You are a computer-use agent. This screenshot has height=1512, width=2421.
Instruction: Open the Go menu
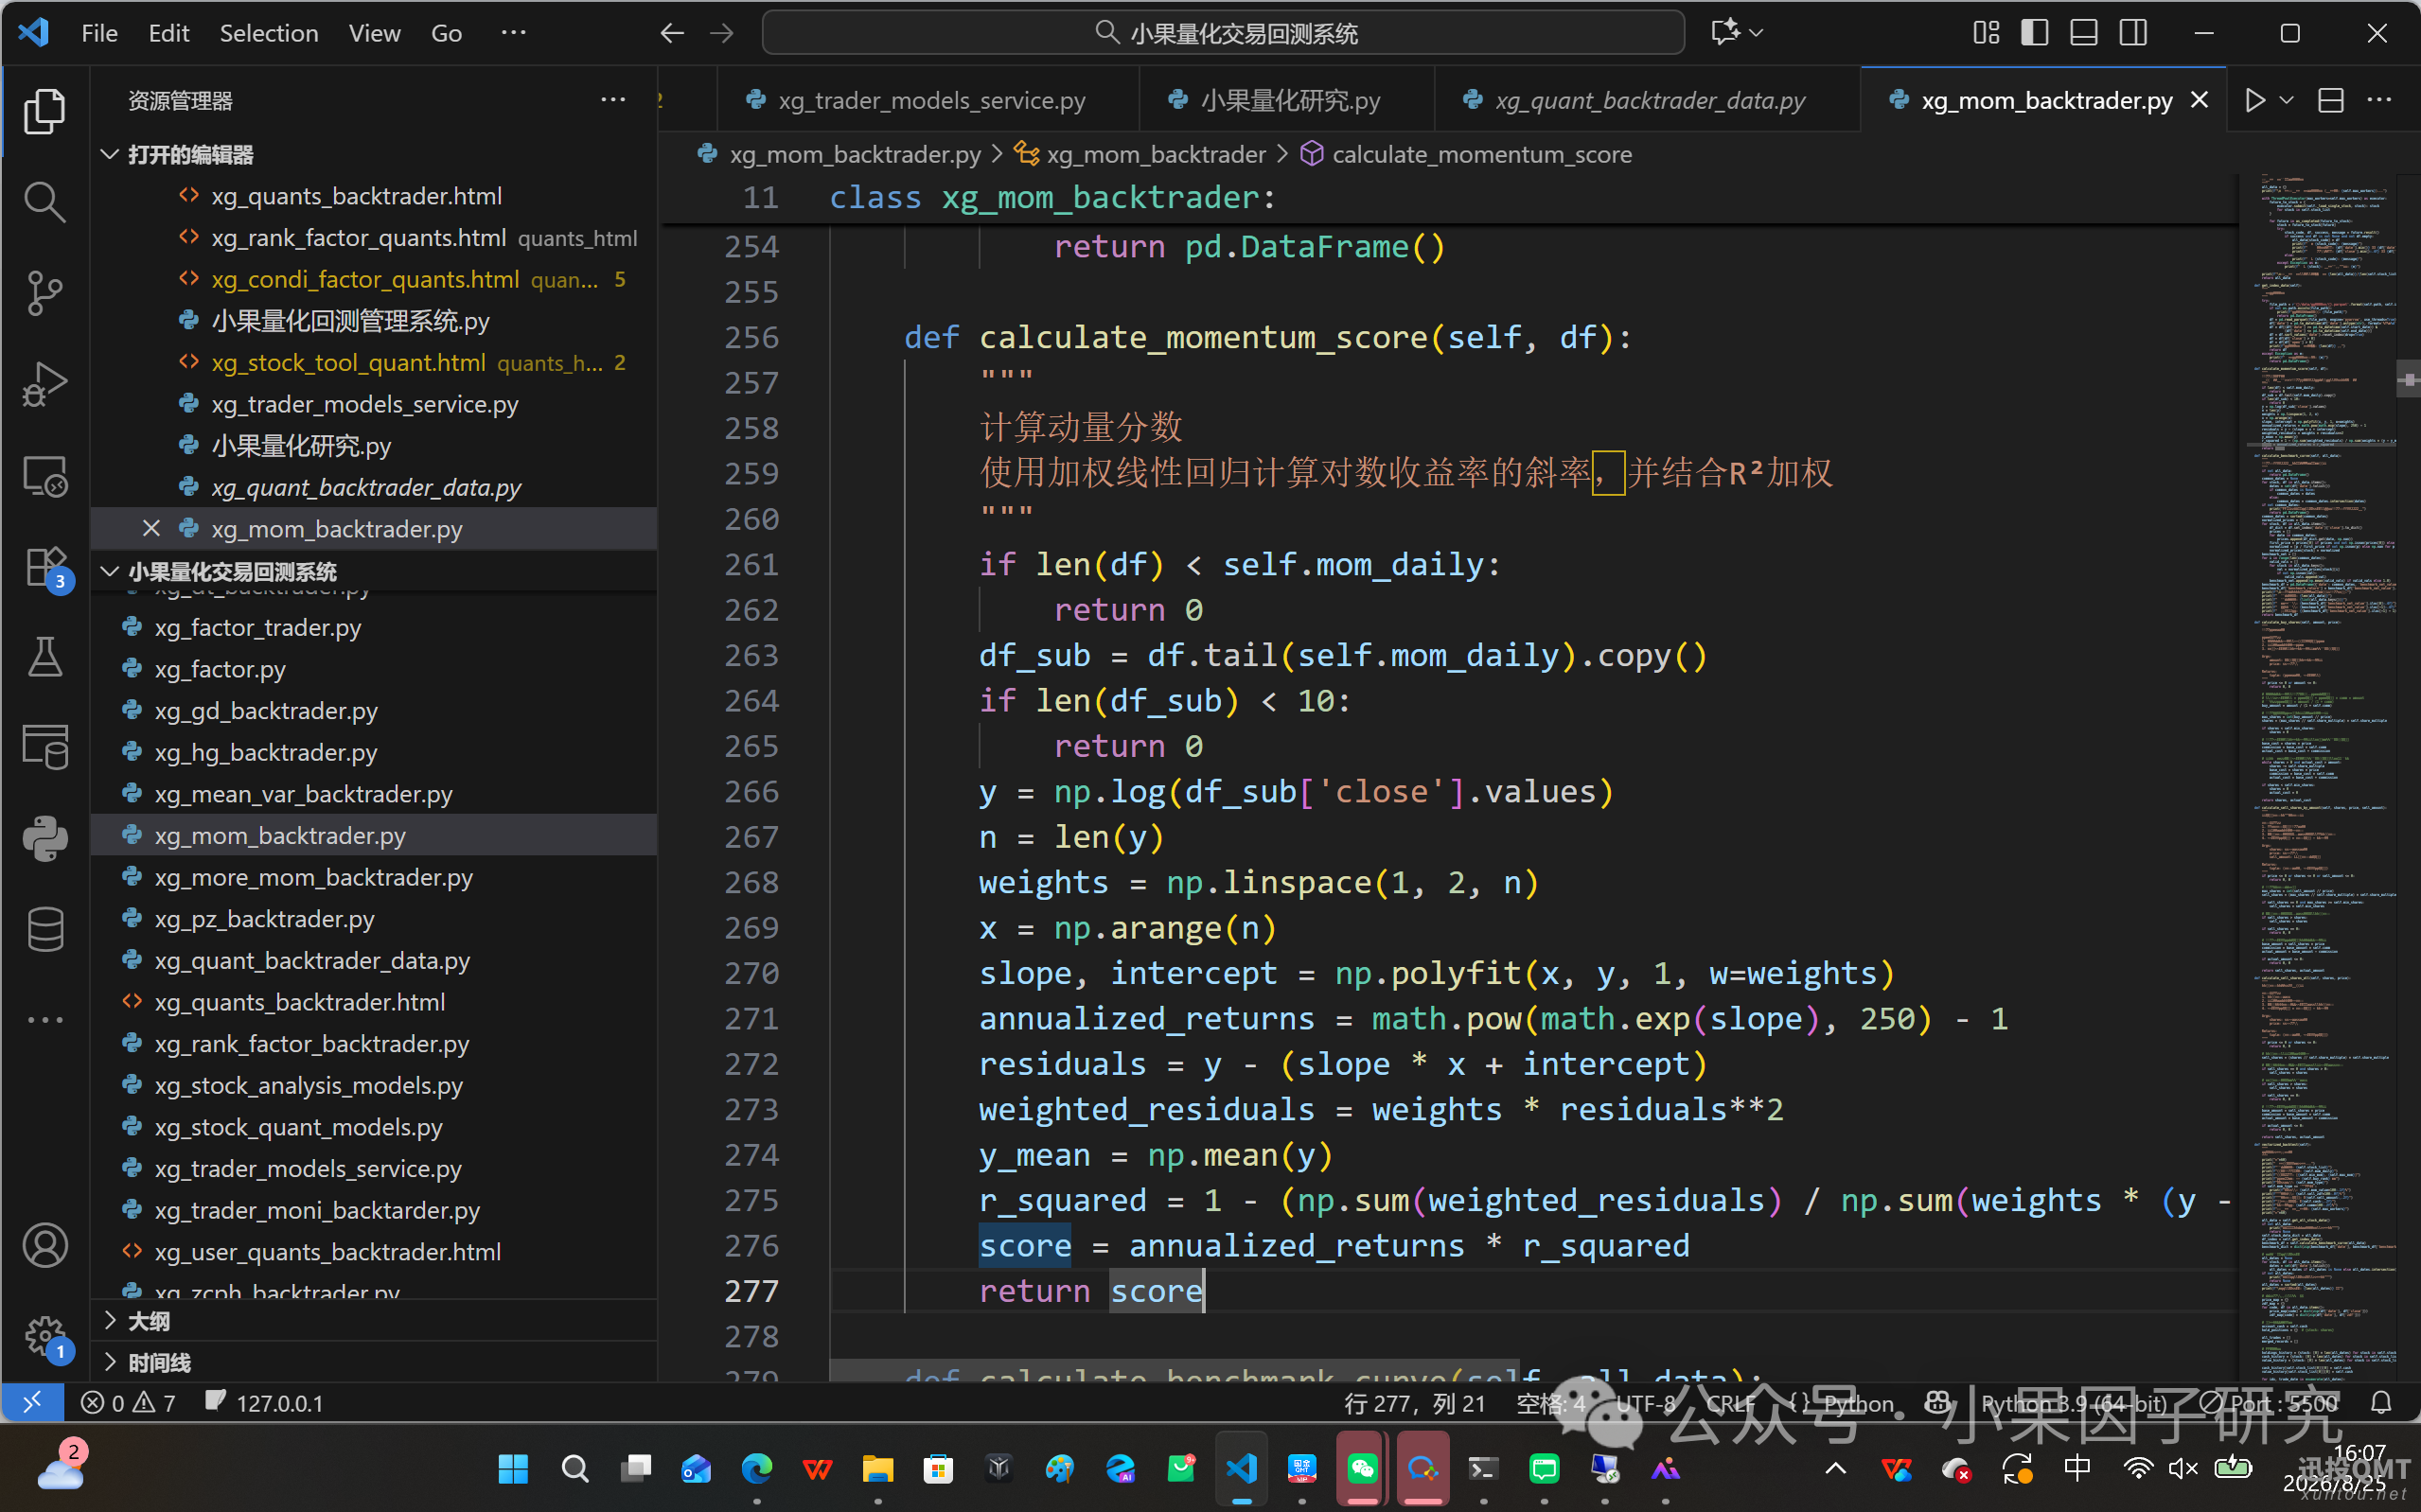click(x=446, y=33)
